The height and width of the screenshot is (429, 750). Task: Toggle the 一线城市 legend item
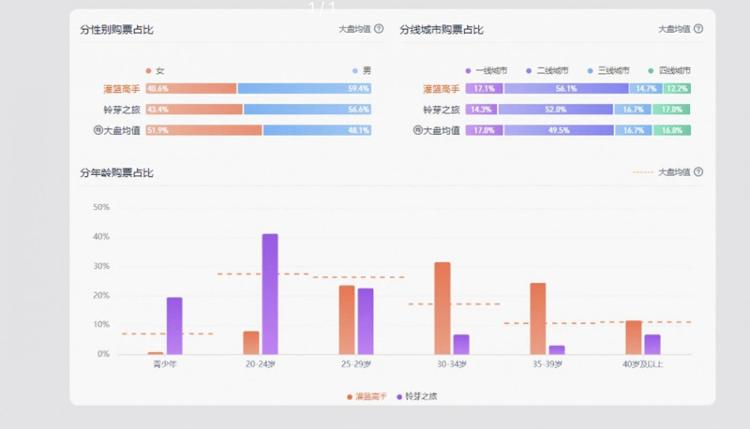(x=486, y=71)
